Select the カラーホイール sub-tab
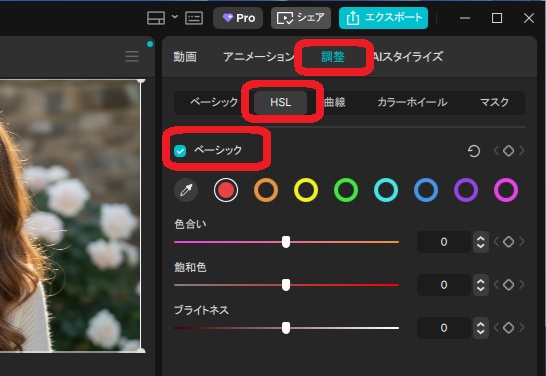 (x=412, y=102)
